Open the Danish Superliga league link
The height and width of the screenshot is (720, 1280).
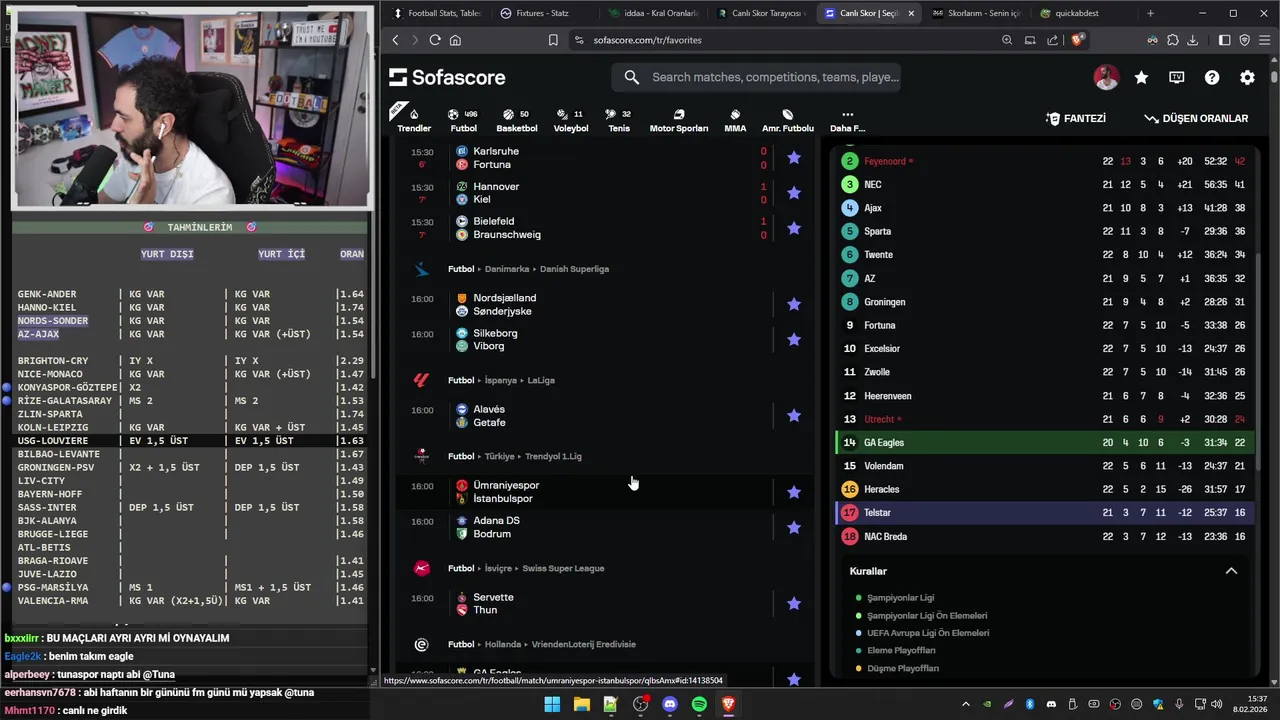click(x=574, y=269)
